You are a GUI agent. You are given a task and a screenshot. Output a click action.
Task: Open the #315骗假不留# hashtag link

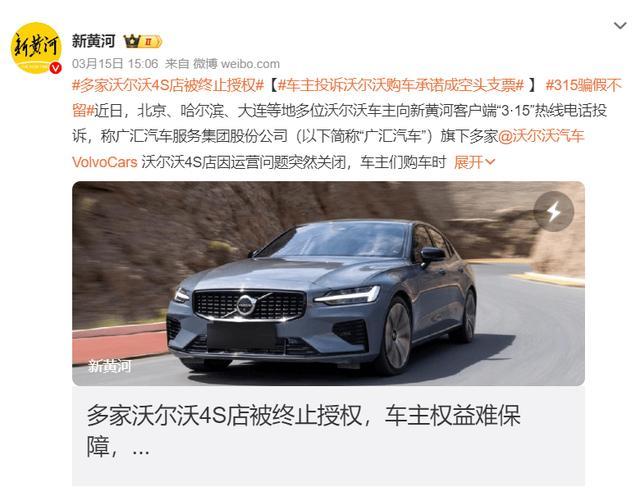584,85
